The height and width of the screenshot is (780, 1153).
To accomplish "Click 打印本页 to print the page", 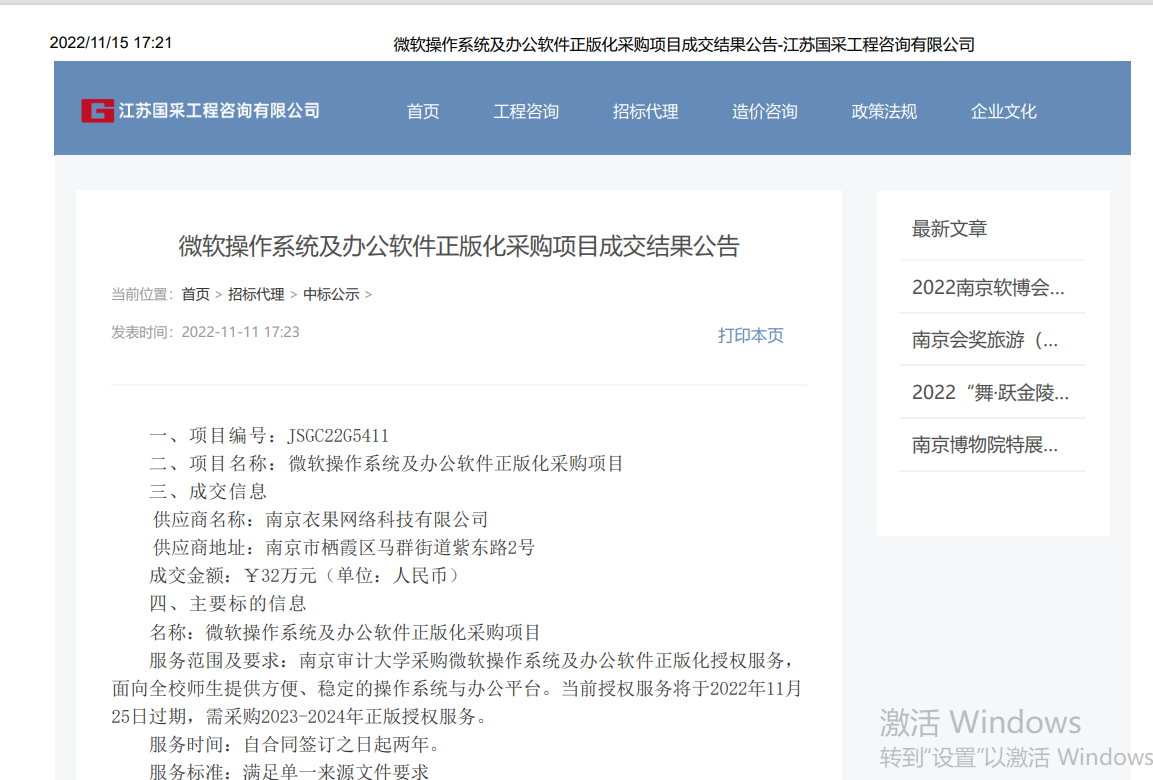I will (x=751, y=335).
